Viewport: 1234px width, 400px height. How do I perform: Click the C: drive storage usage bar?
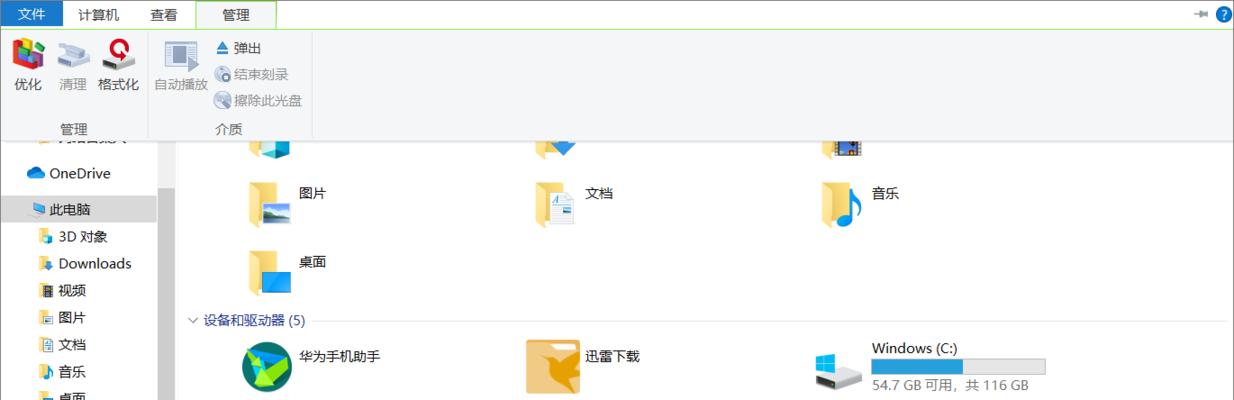click(x=958, y=367)
